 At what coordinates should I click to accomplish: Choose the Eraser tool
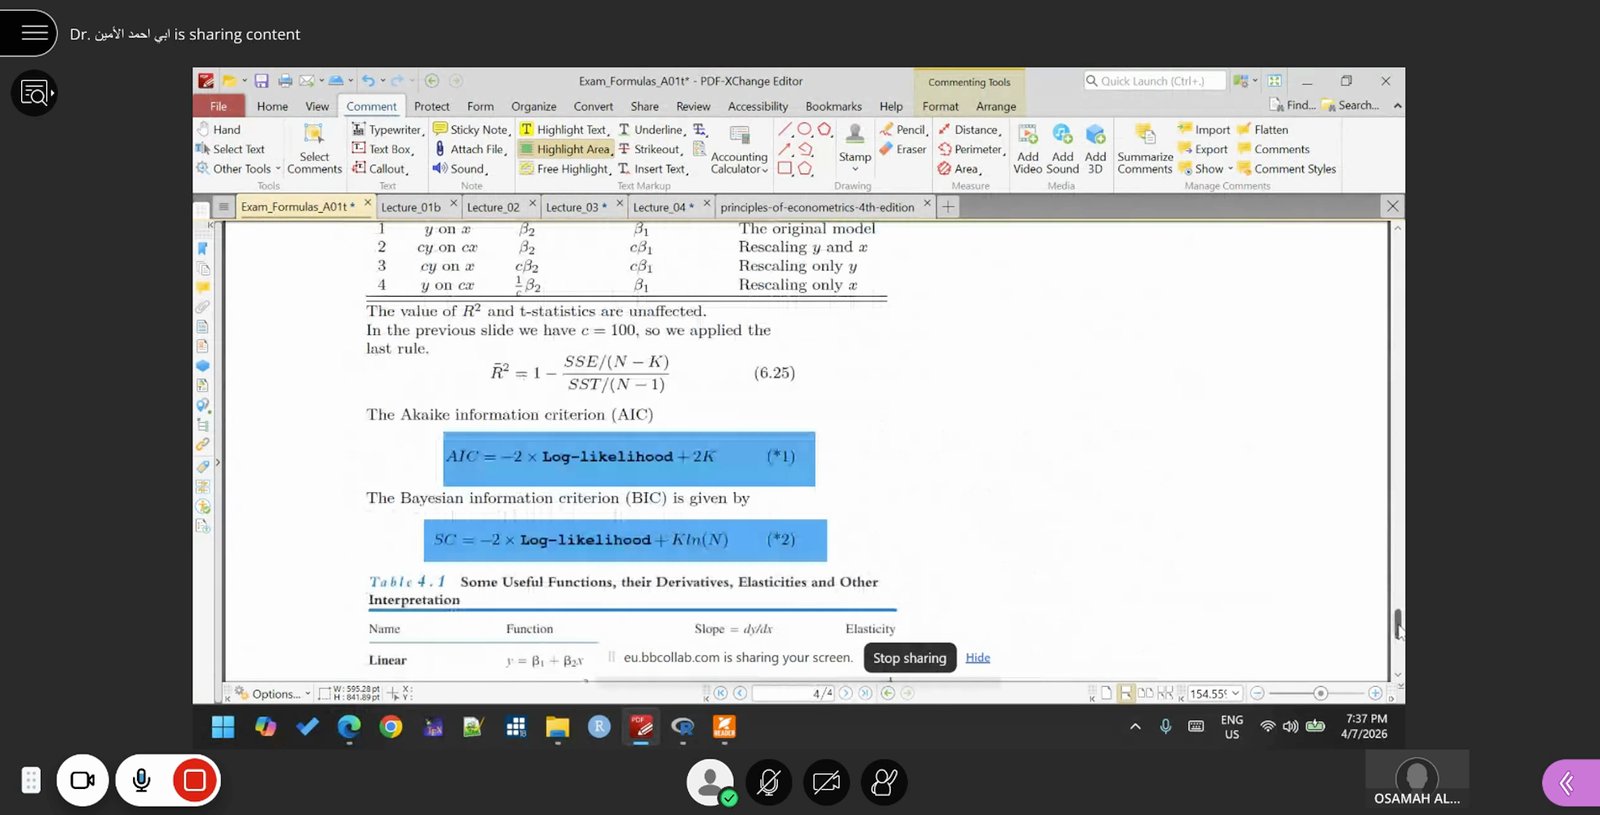click(x=903, y=149)
